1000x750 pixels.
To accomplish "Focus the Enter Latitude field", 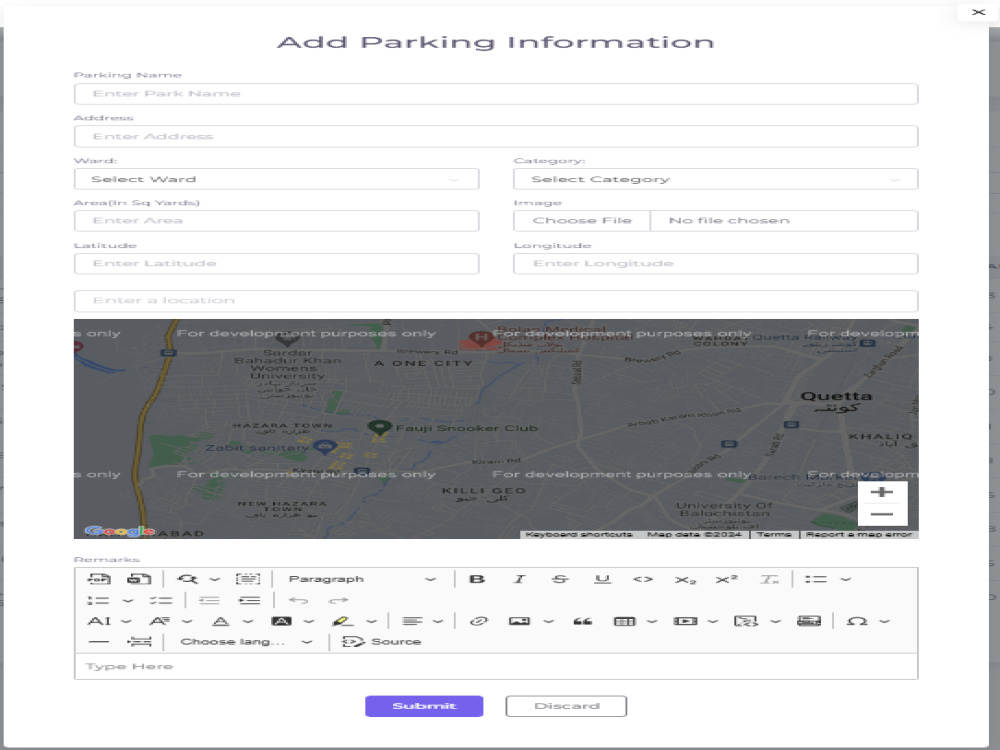I will (x=276, y=263).
